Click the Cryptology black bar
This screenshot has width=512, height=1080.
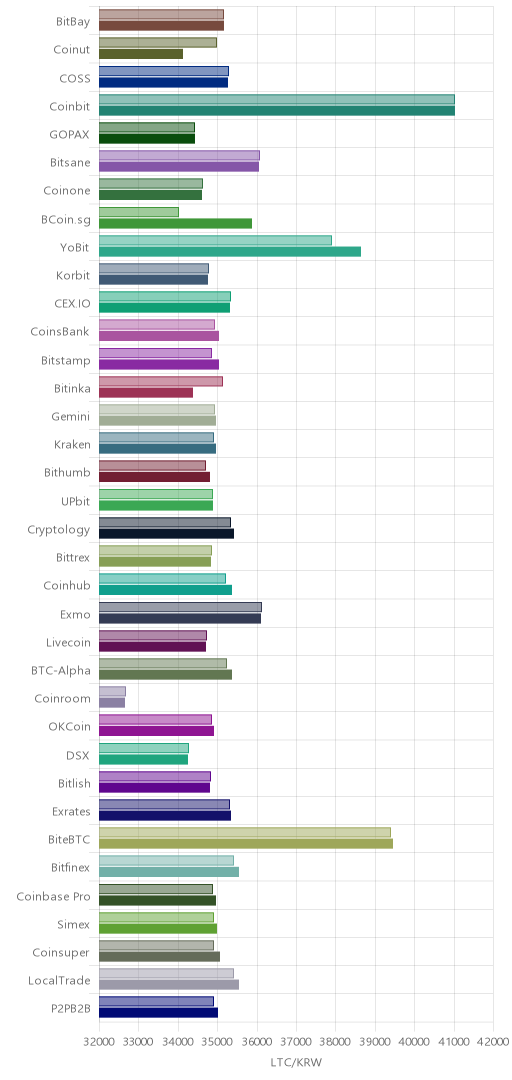point(166,533)
